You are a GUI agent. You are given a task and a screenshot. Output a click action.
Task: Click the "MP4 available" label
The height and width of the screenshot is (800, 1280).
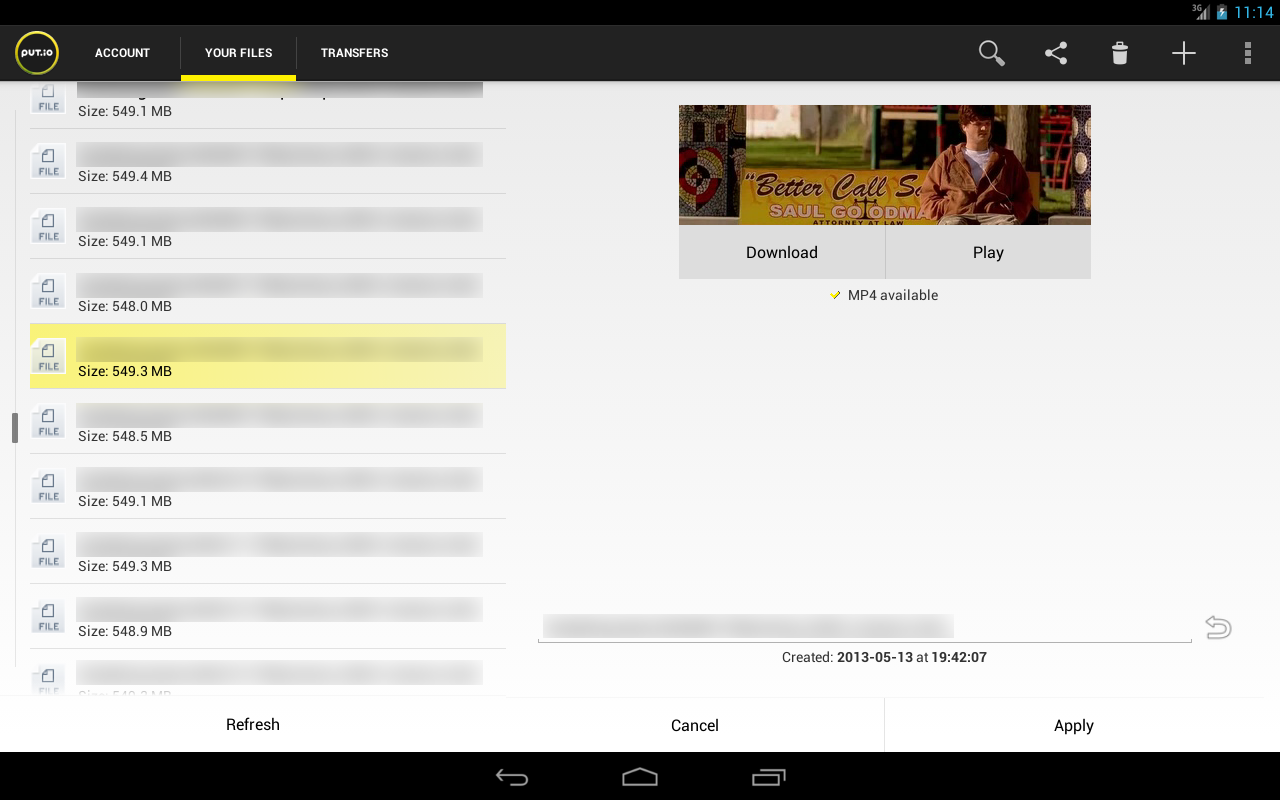(893, 295)
